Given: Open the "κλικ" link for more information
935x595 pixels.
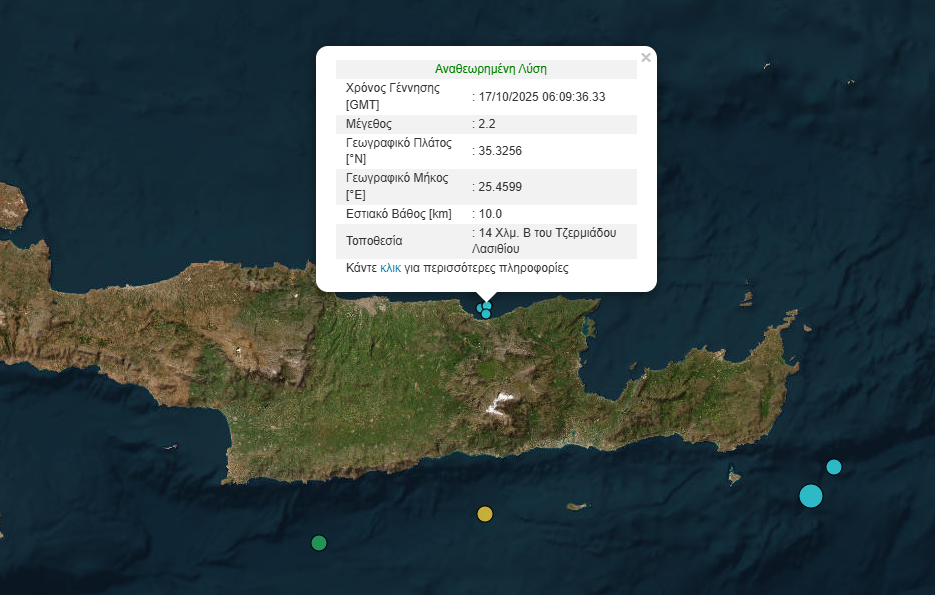Looking at the screenshot, I should (x=390, y=268).
